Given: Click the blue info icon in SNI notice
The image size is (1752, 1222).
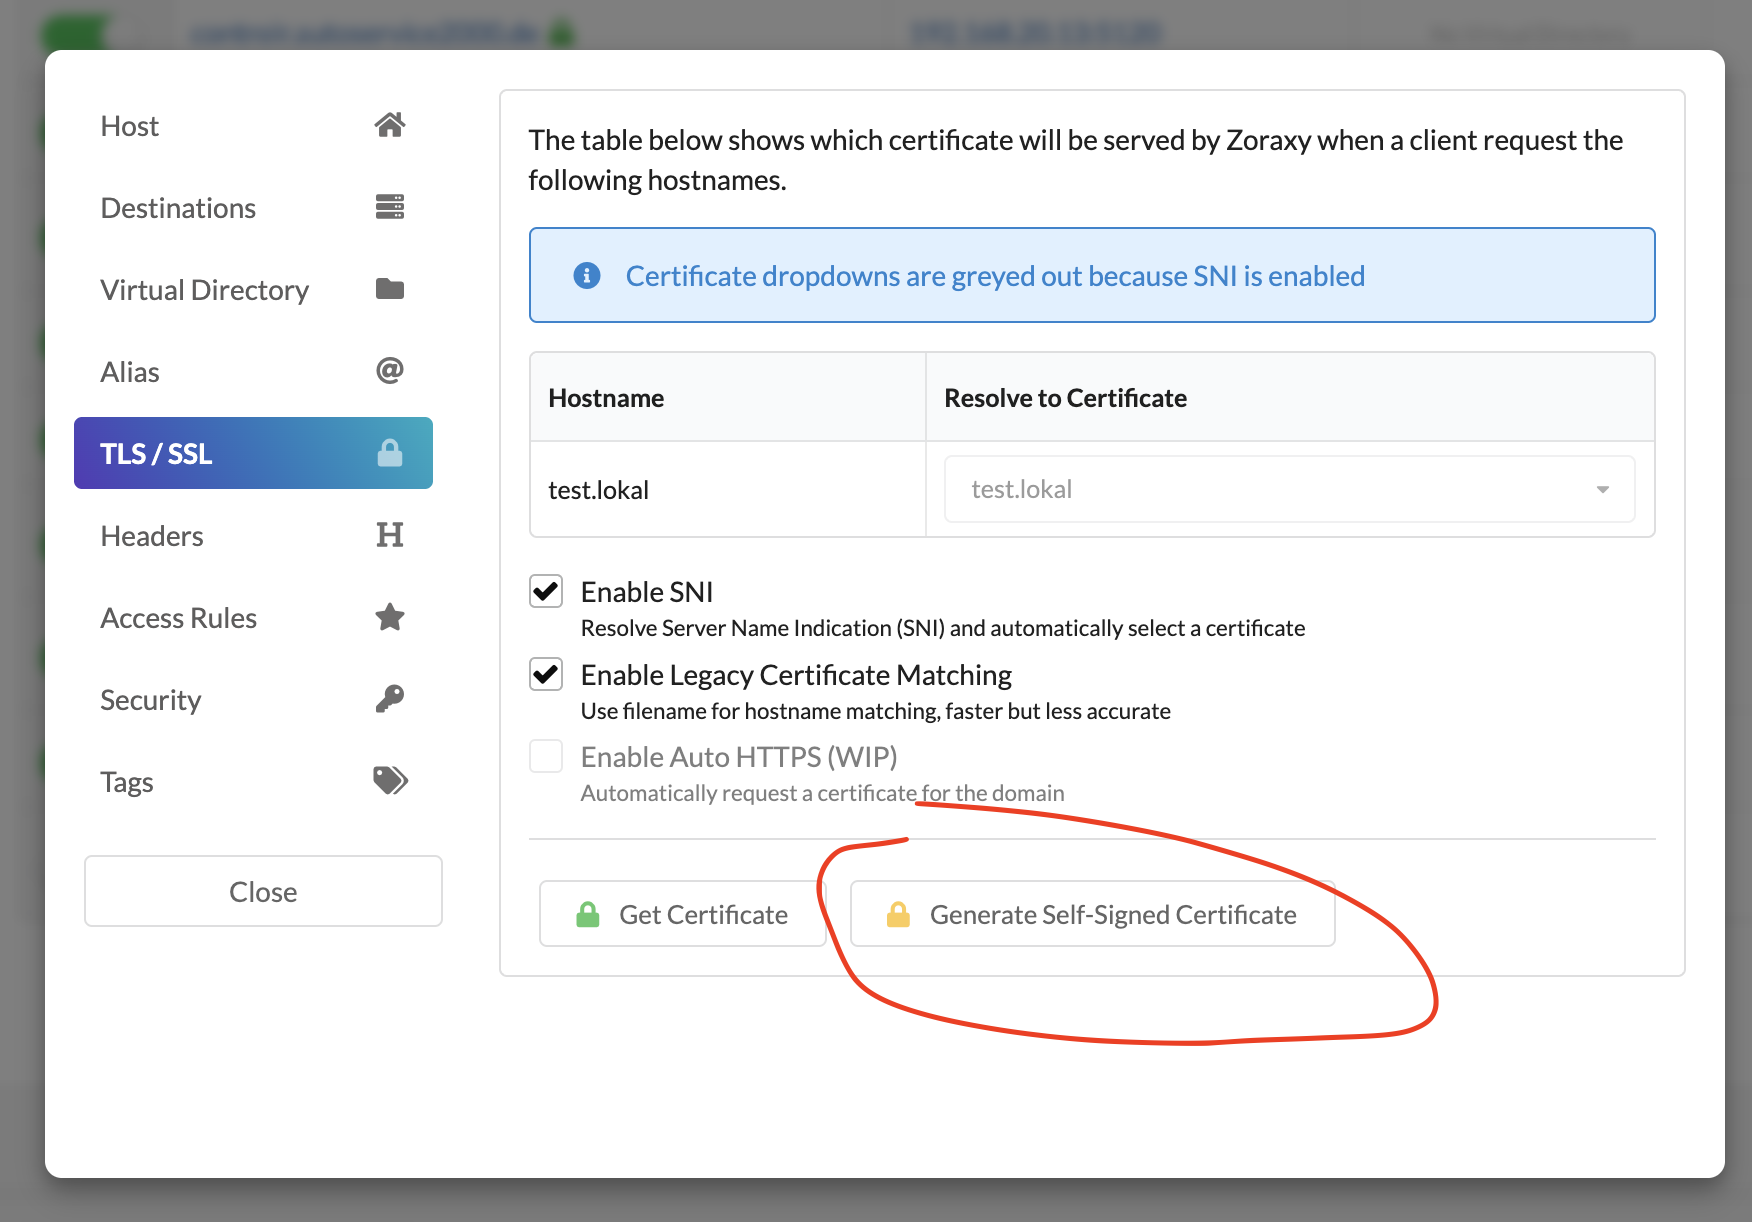Looking at the screenshot, I should 587,275.
